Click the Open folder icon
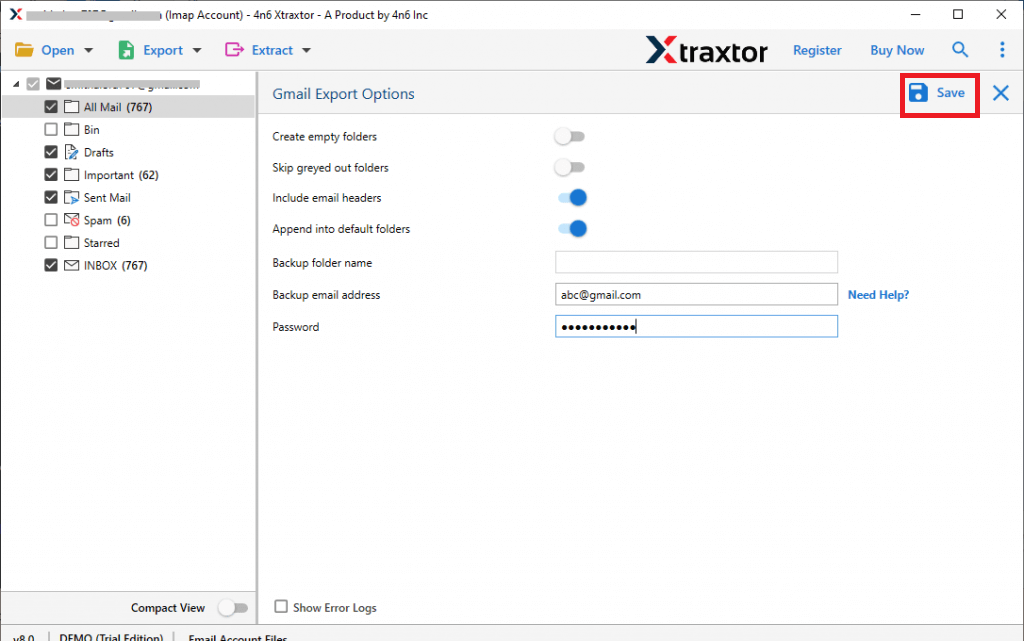This screenshot has width=1024, height=641. [x=24, y=50]
